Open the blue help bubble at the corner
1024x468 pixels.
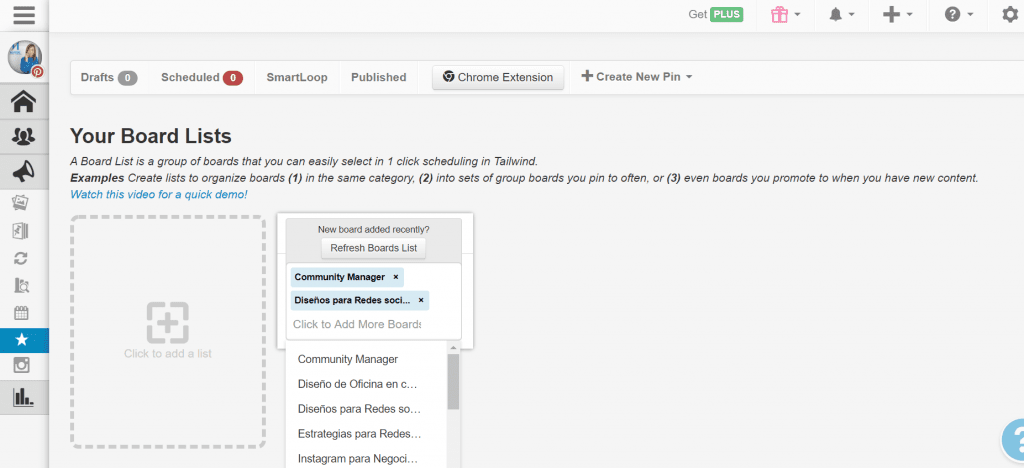1014,440
